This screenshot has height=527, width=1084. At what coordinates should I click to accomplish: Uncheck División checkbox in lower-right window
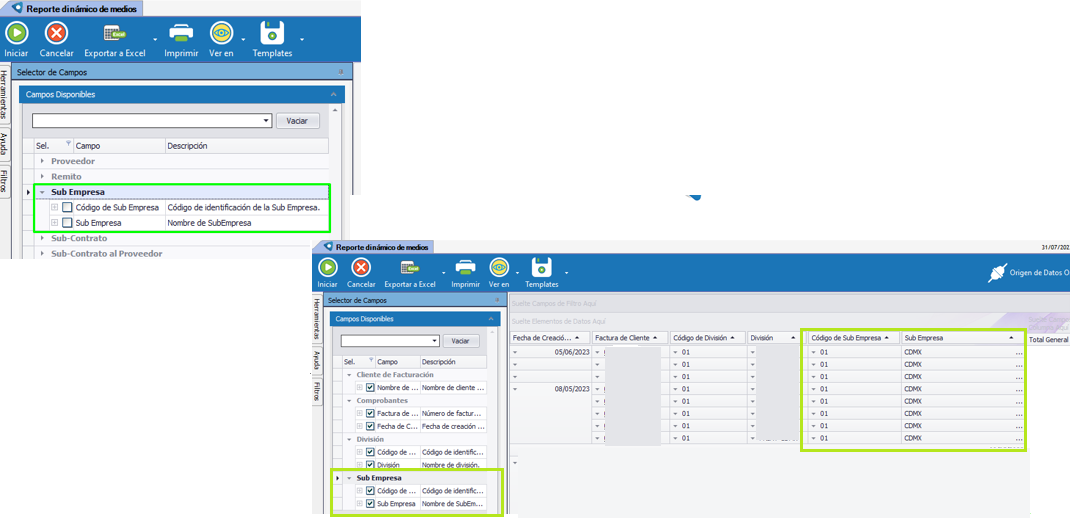coord(370,465)
